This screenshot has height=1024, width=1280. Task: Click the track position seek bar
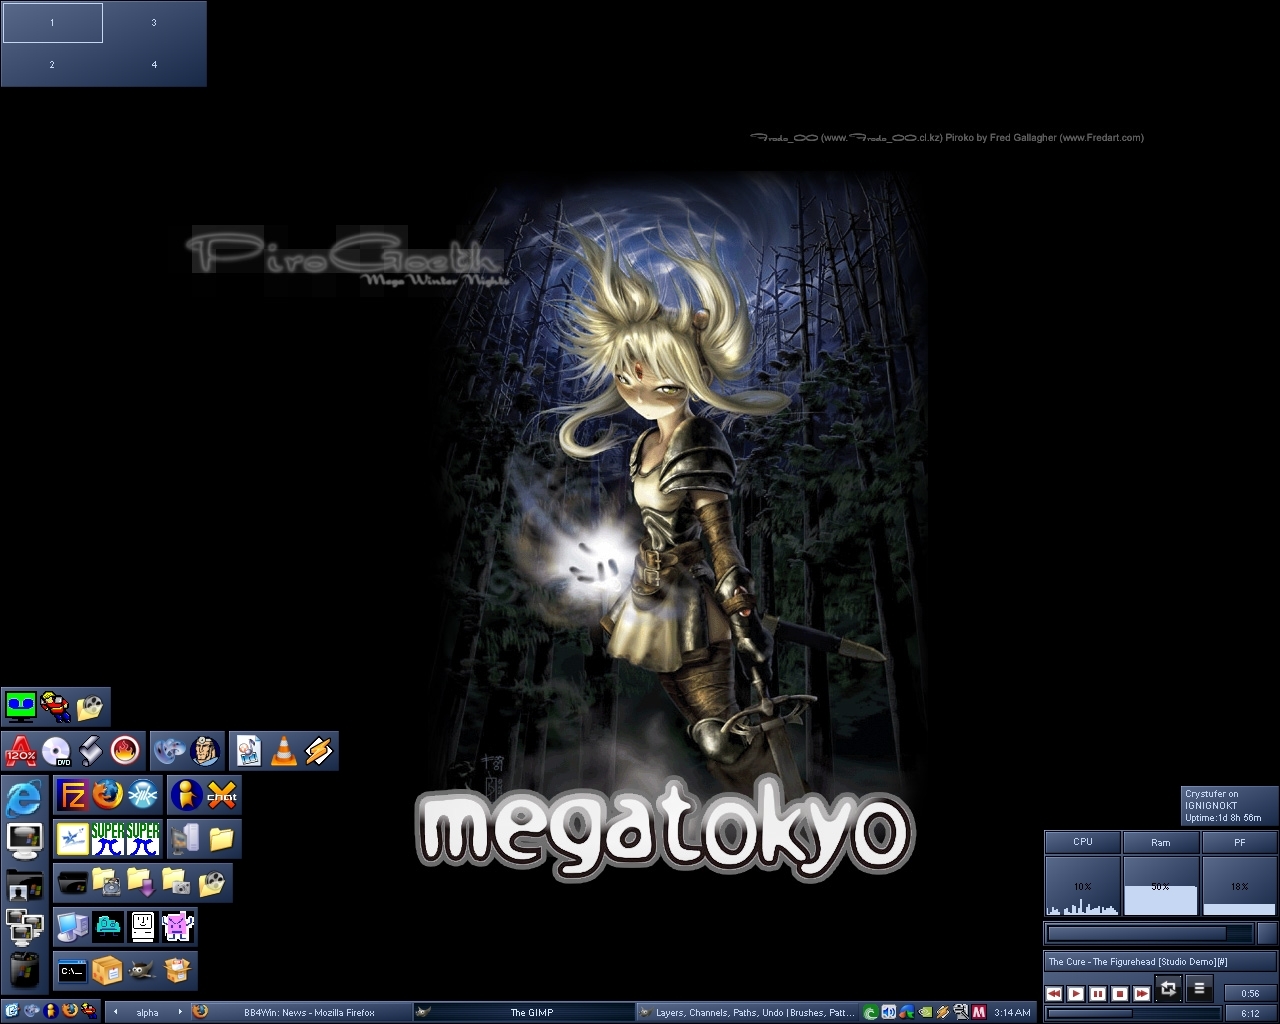point(1133,1013)
